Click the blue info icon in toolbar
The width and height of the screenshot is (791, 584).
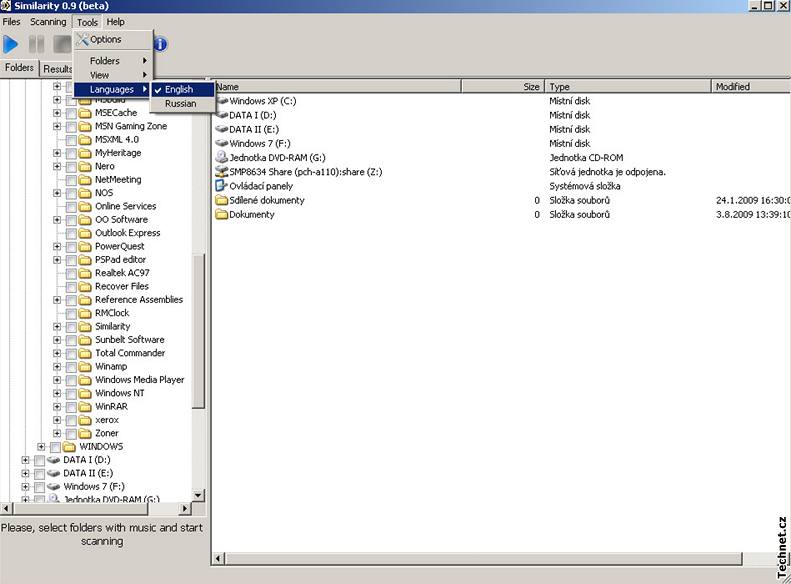(x=160, y=44)
